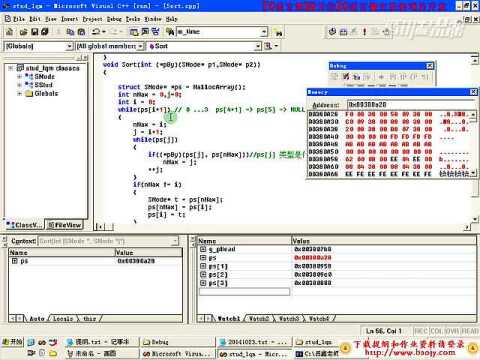
Task: Click the binoculars Search icon next to find box
Action: [278, 32]
